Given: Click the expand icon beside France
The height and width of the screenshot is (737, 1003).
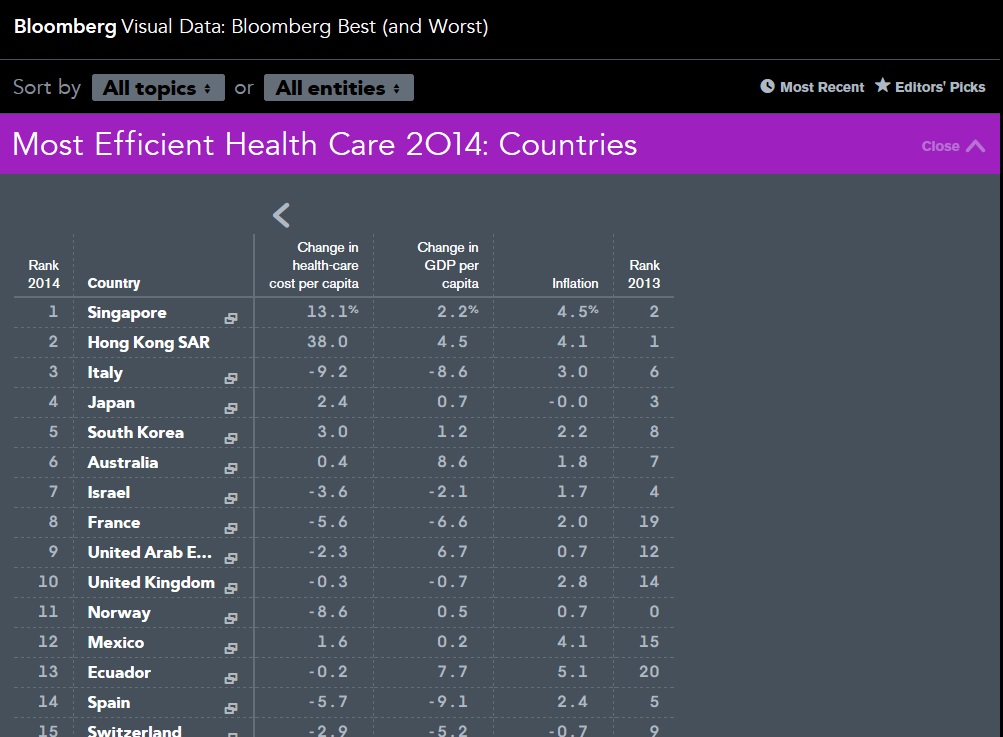Looking at the screenshot, I should pyautogui.click(x=231, y=529).
